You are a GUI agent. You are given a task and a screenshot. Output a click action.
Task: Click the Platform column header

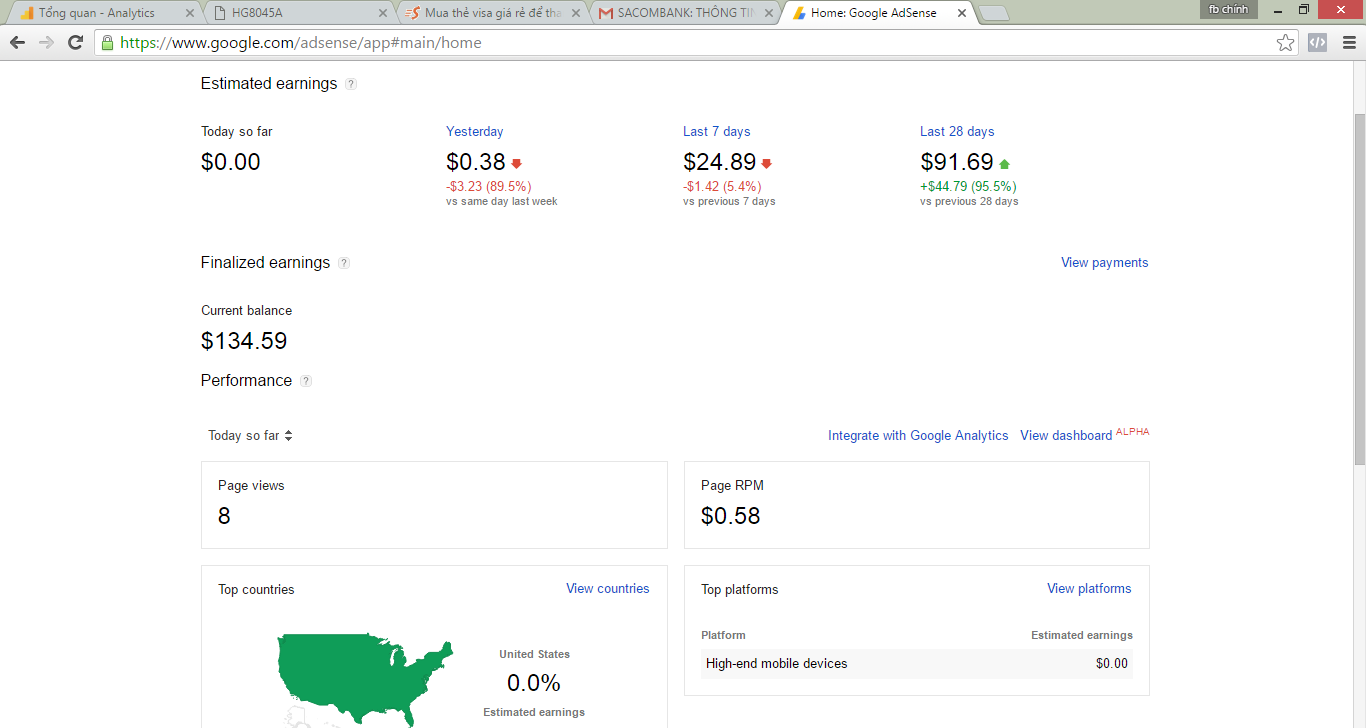click(723, 636)
